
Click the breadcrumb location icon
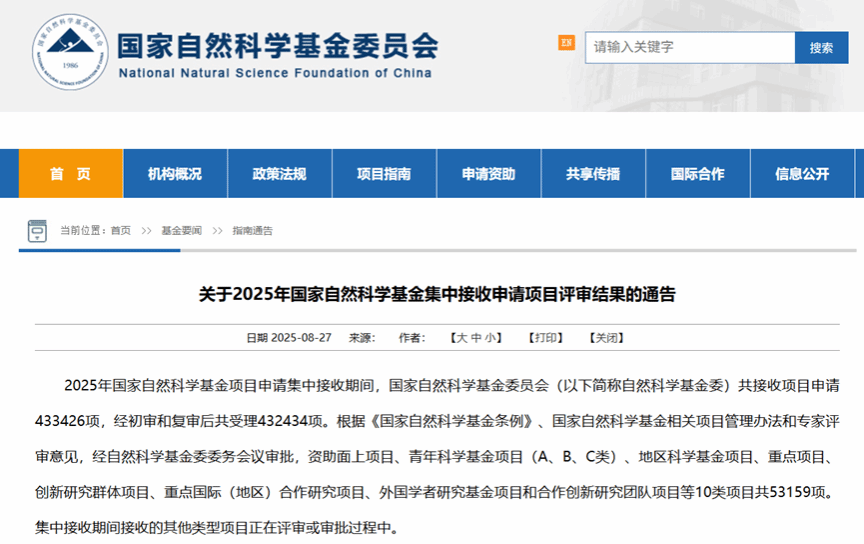tap(37, 231)
